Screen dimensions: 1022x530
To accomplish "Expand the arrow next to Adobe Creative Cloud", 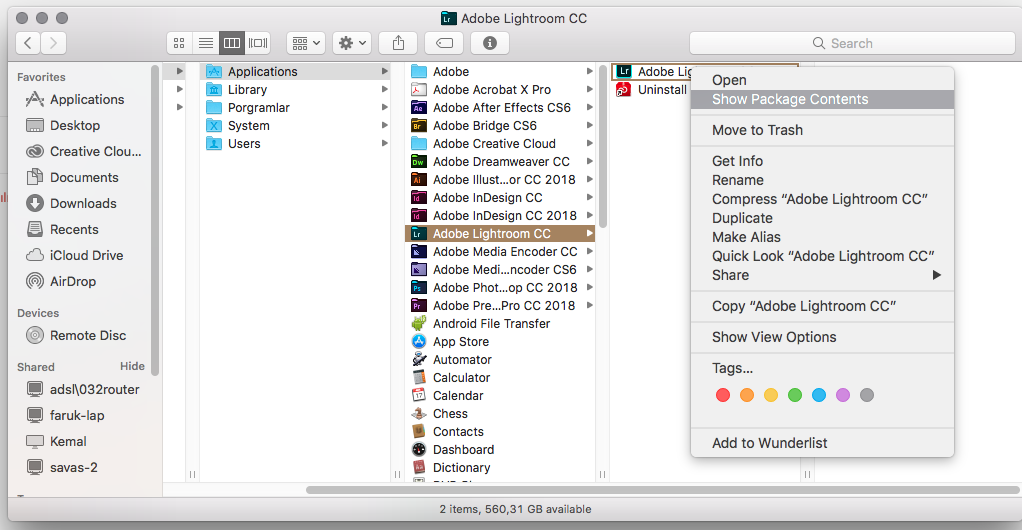I will tap(589, 143).
